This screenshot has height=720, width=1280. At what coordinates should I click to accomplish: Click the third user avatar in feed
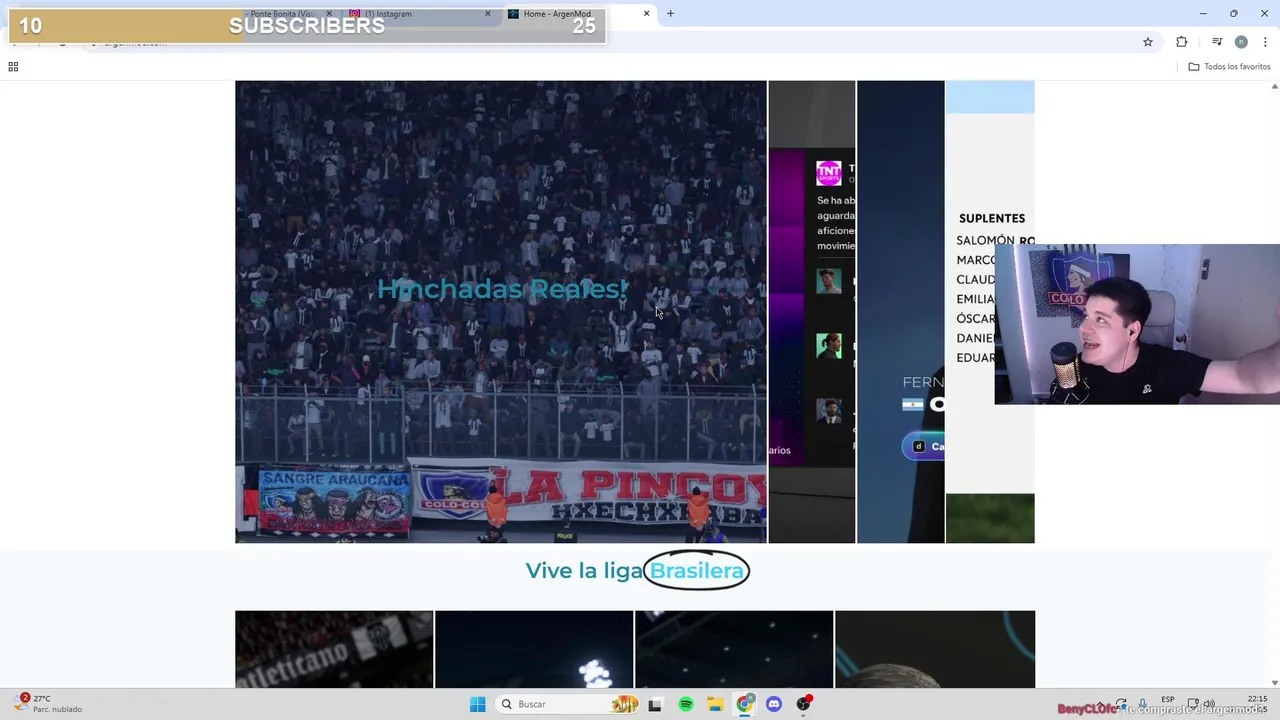coord(828,411)
